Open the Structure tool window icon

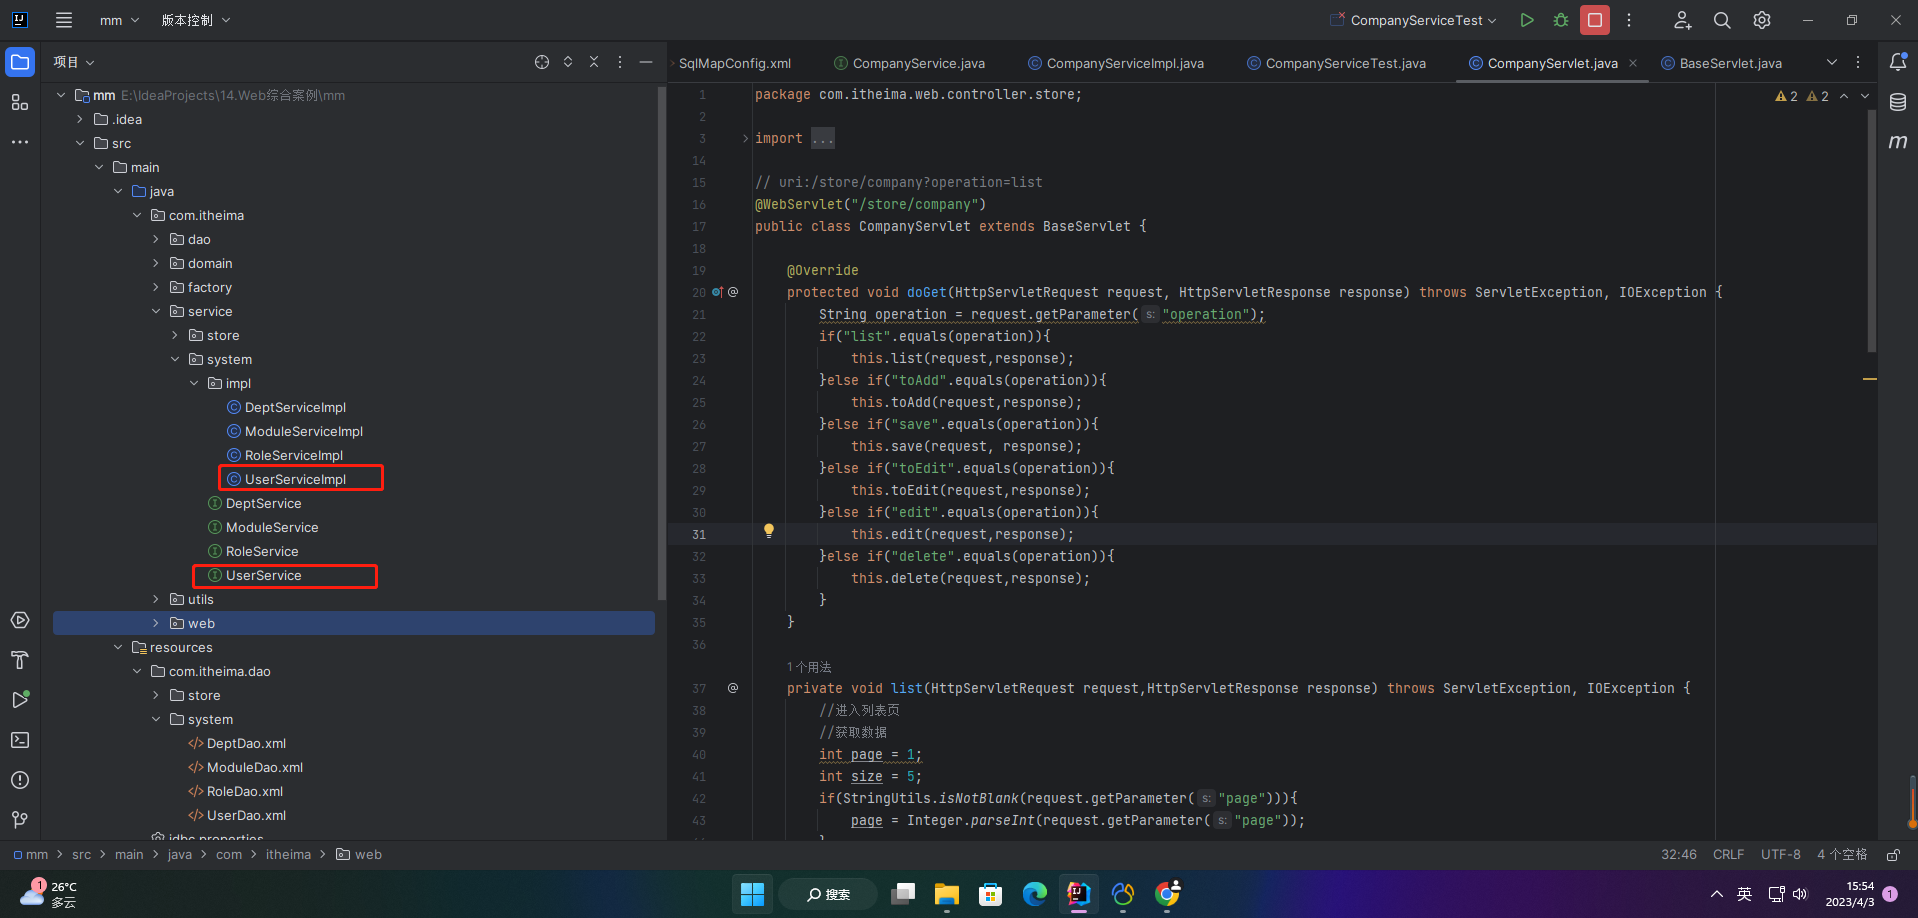tap(20, 102)
